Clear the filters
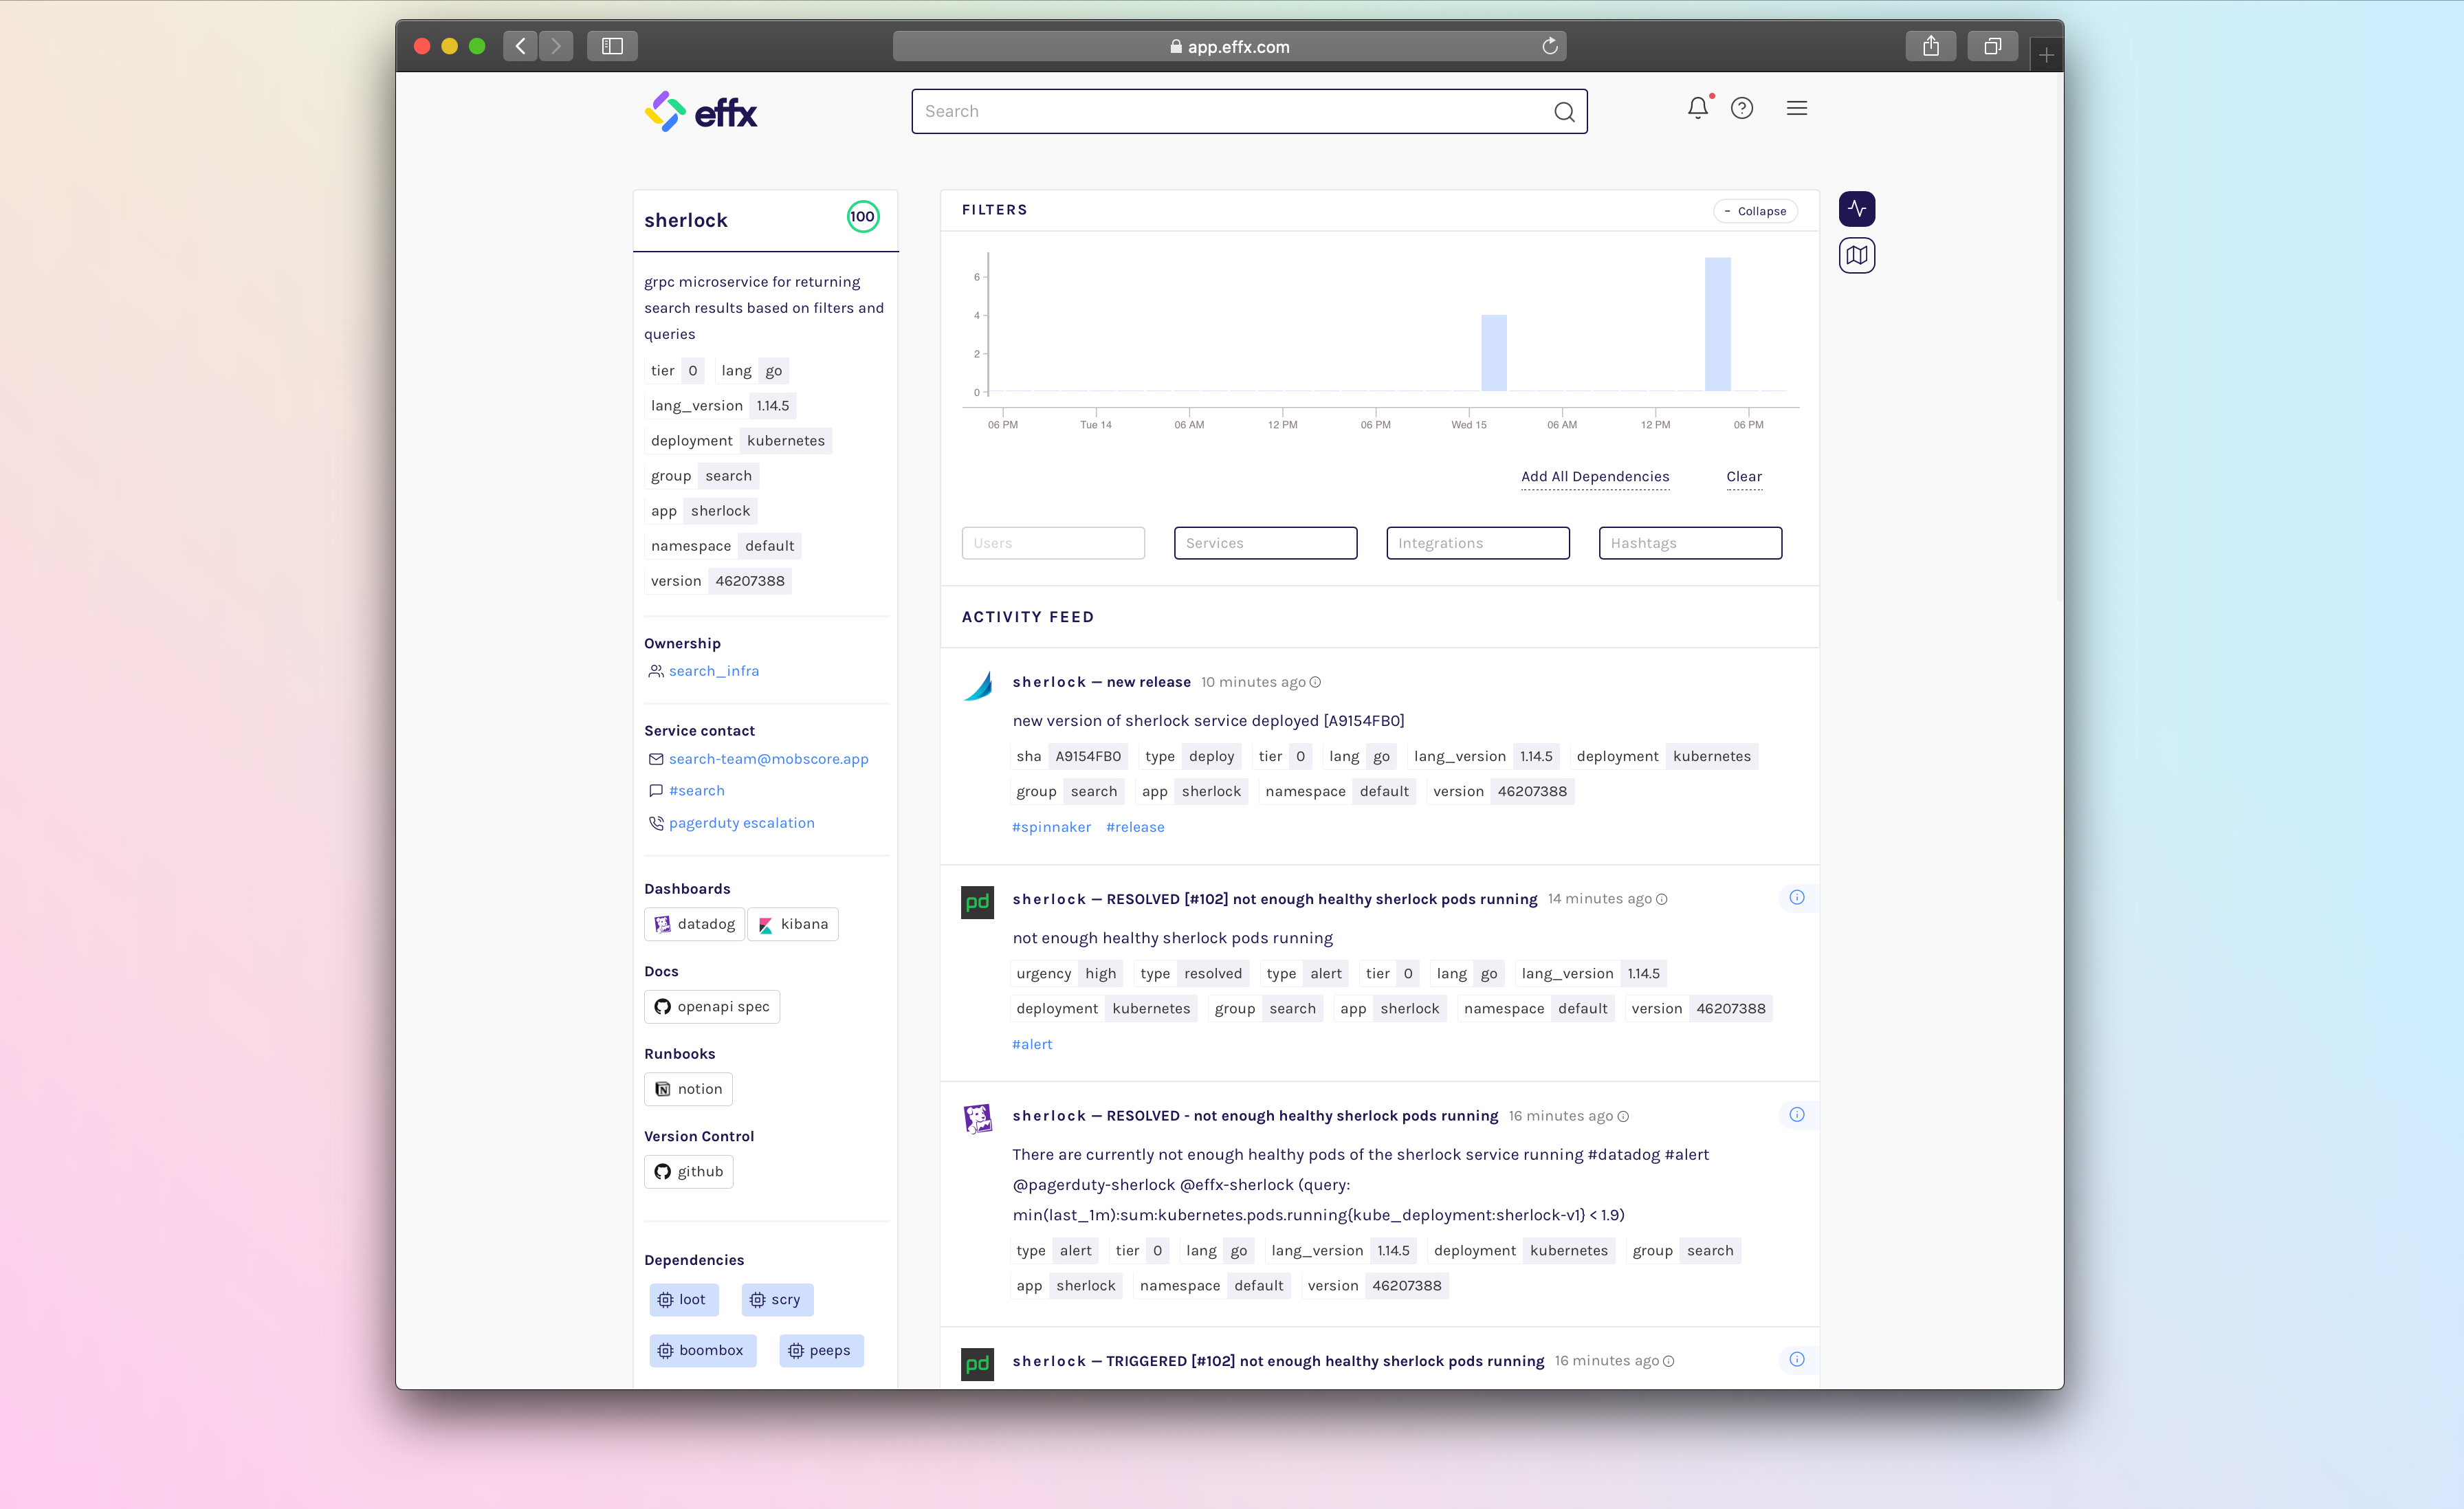2464x1509 pixels. pyautogui.click(x=1744, y=477)
